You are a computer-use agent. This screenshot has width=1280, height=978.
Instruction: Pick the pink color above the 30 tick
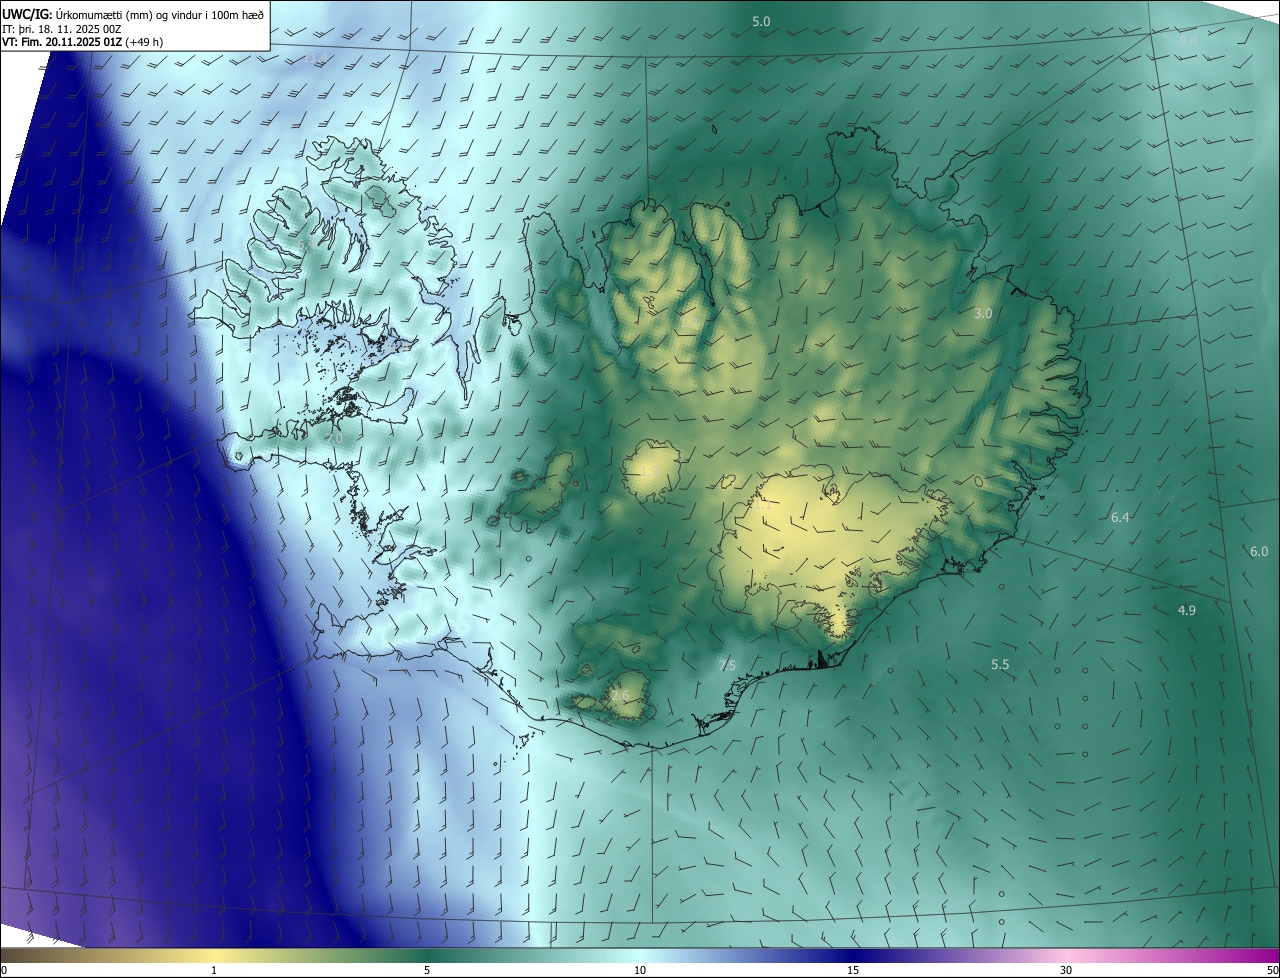tap(1066, 955)
